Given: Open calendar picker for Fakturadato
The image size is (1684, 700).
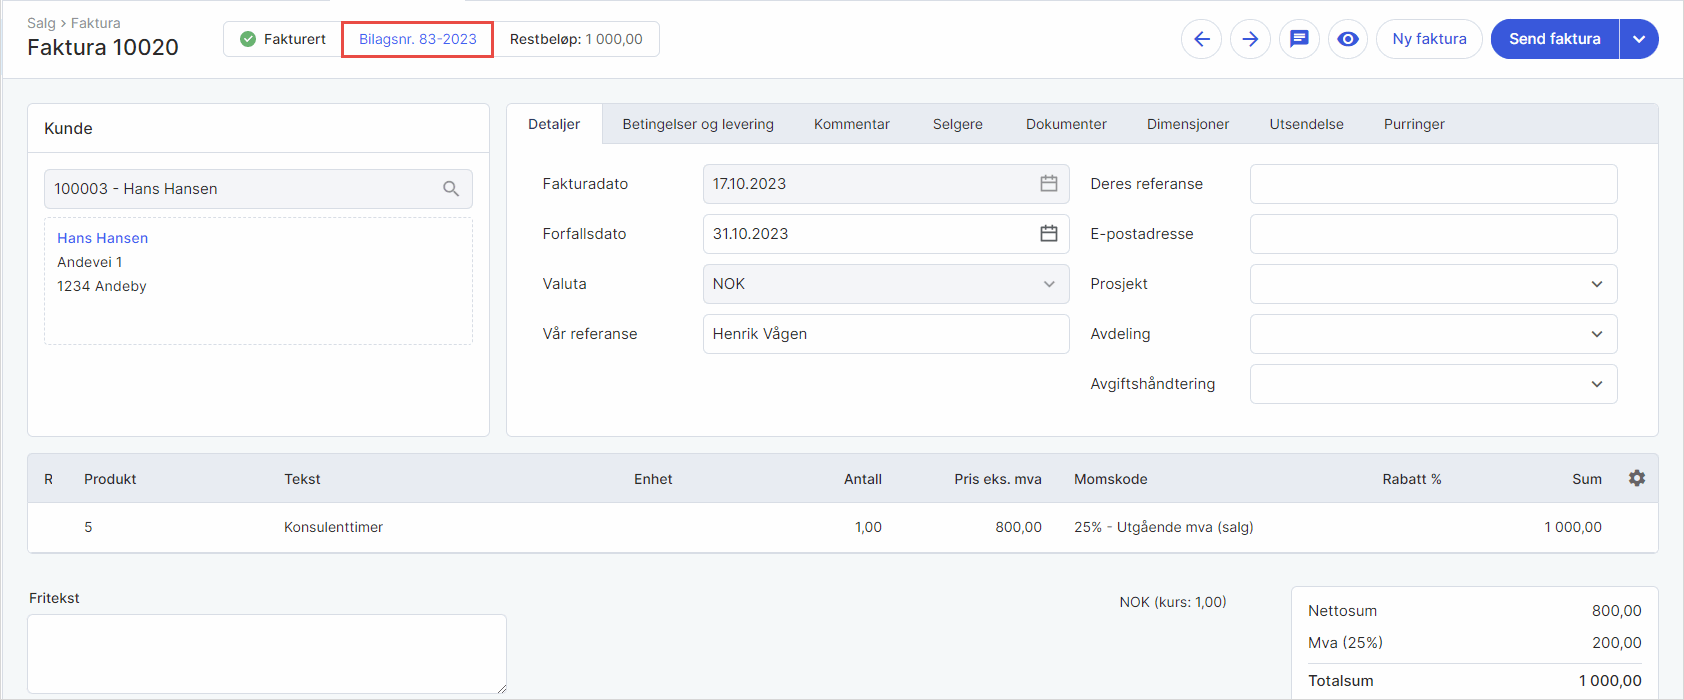Looking at the screenshot, I should click(x=1048, y=184).
